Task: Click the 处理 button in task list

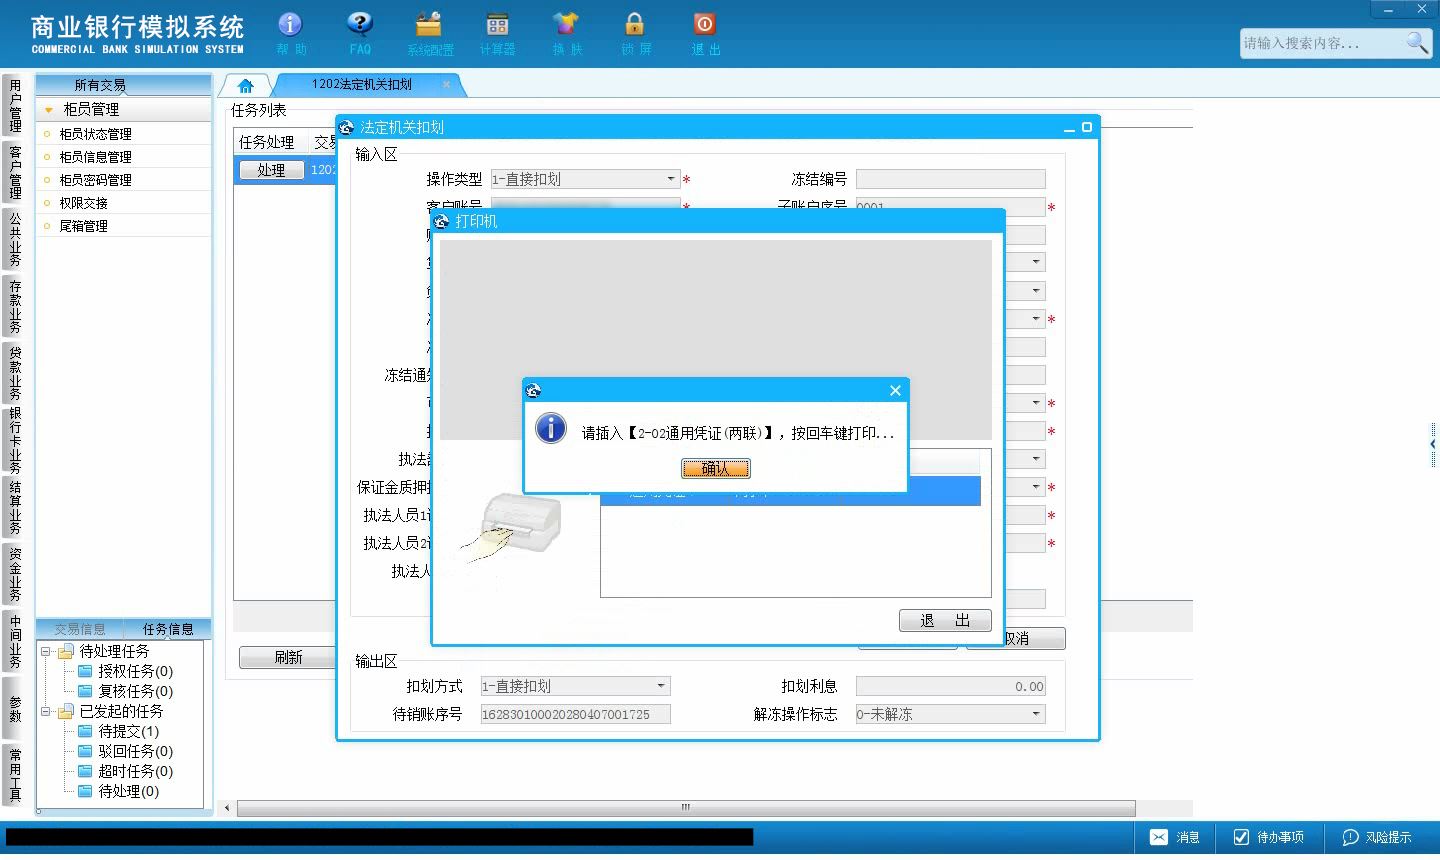Action: 271,170
